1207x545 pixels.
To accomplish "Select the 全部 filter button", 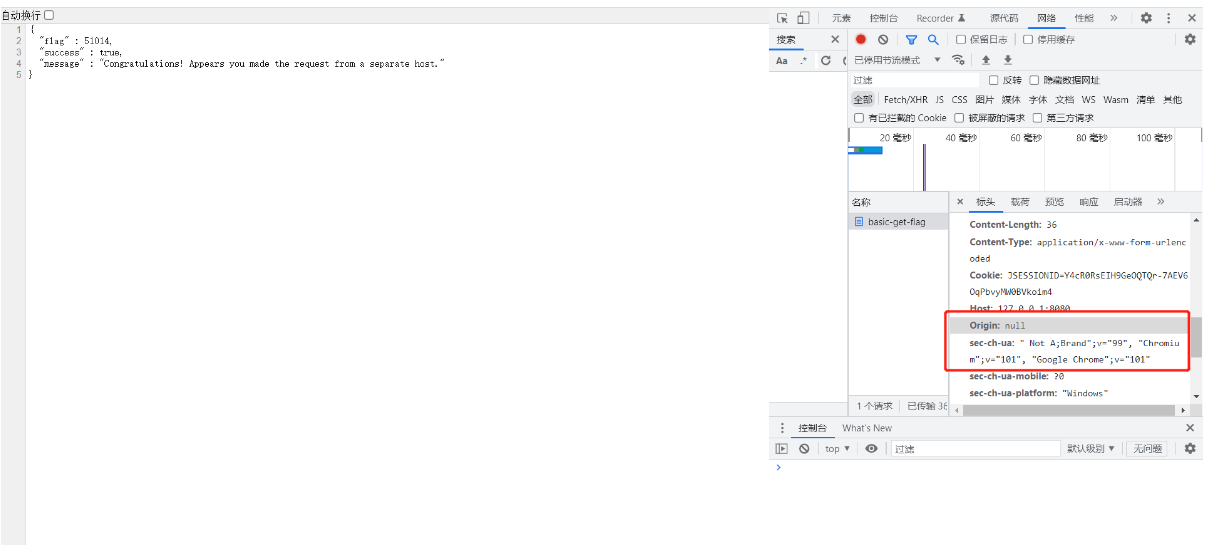I will pos(863,99).
